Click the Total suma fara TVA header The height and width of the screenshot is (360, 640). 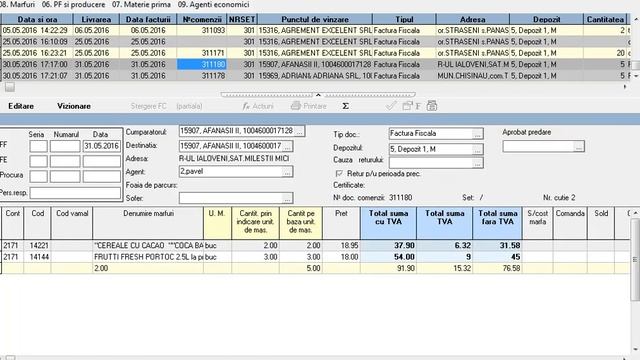498,223
